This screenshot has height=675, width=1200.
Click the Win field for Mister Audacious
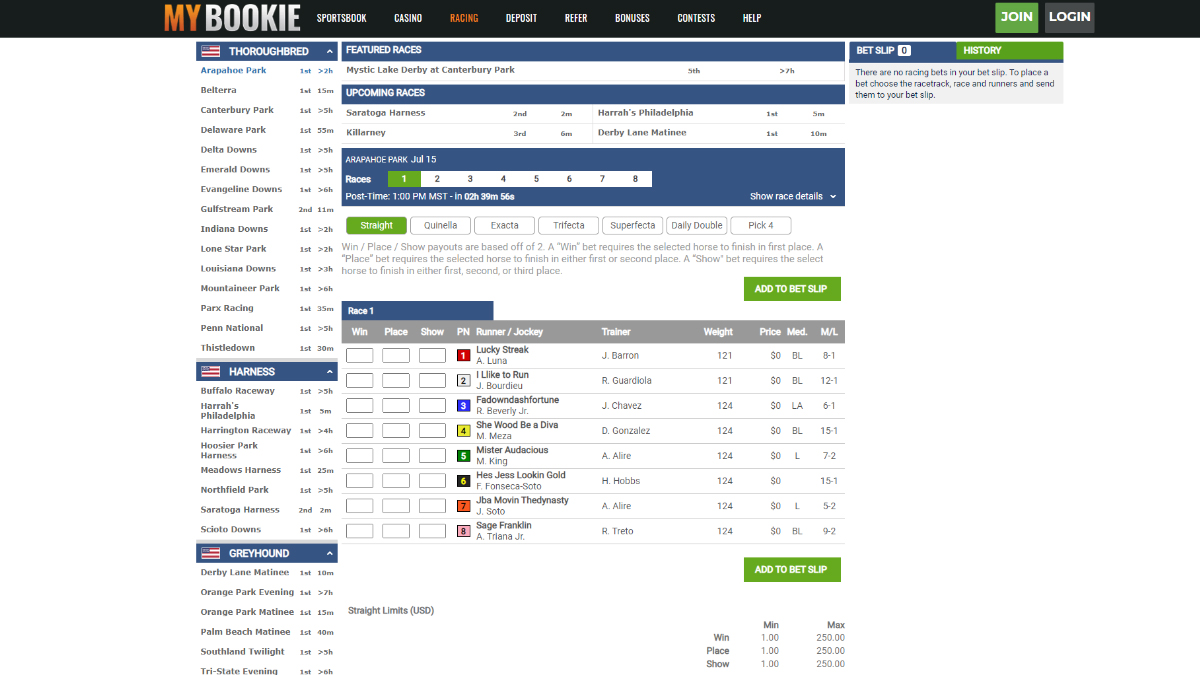[360, 456]
